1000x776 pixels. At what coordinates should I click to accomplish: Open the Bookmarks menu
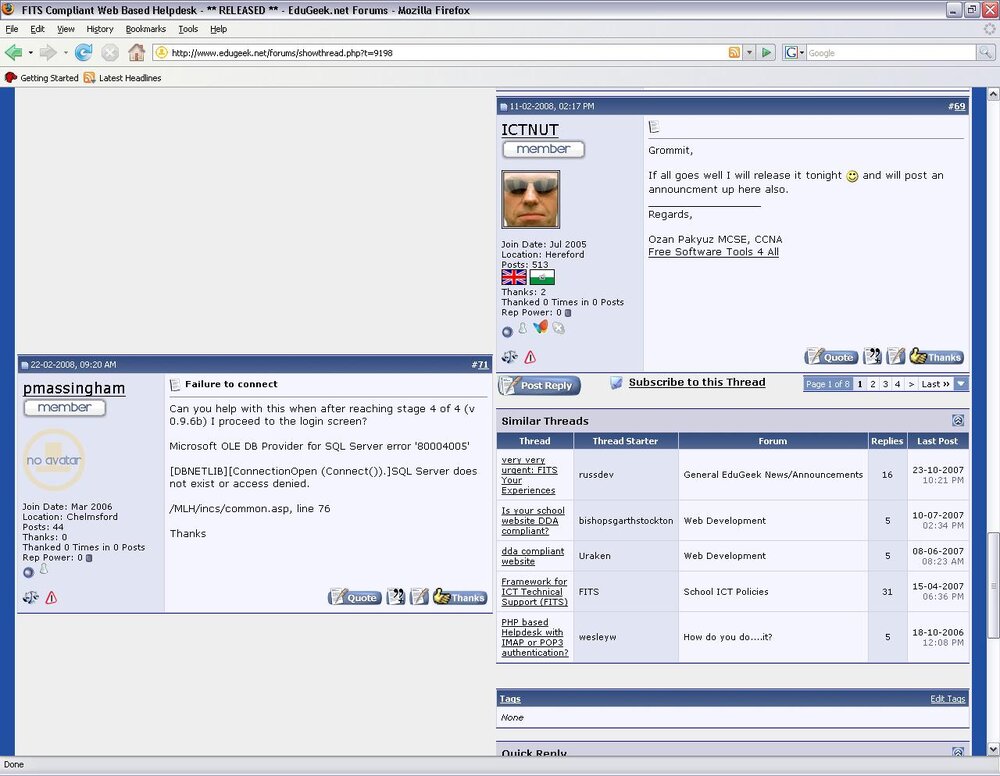tap(145, 29)
